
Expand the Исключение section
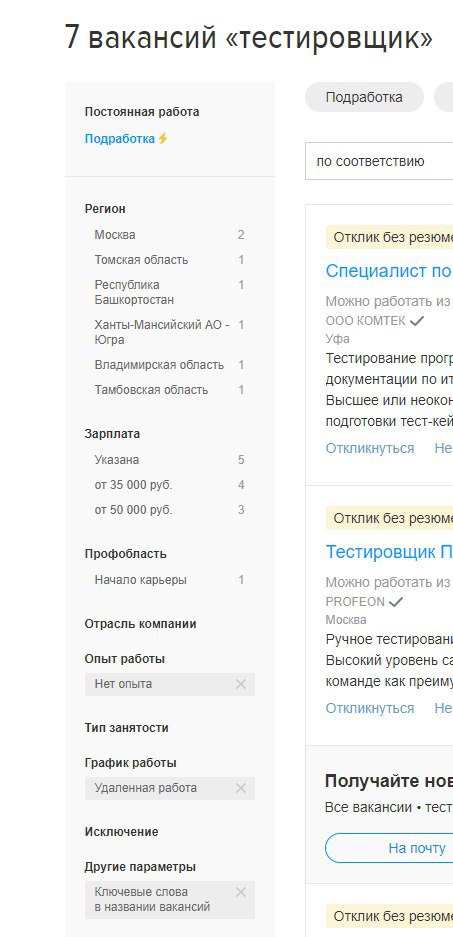click(x=121, y=832)
